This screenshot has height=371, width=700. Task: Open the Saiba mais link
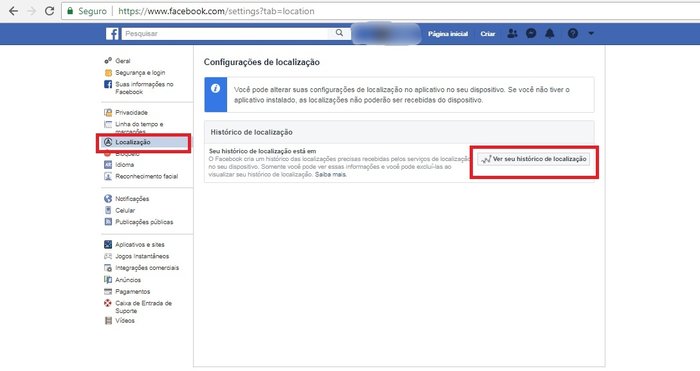(331, 175)
